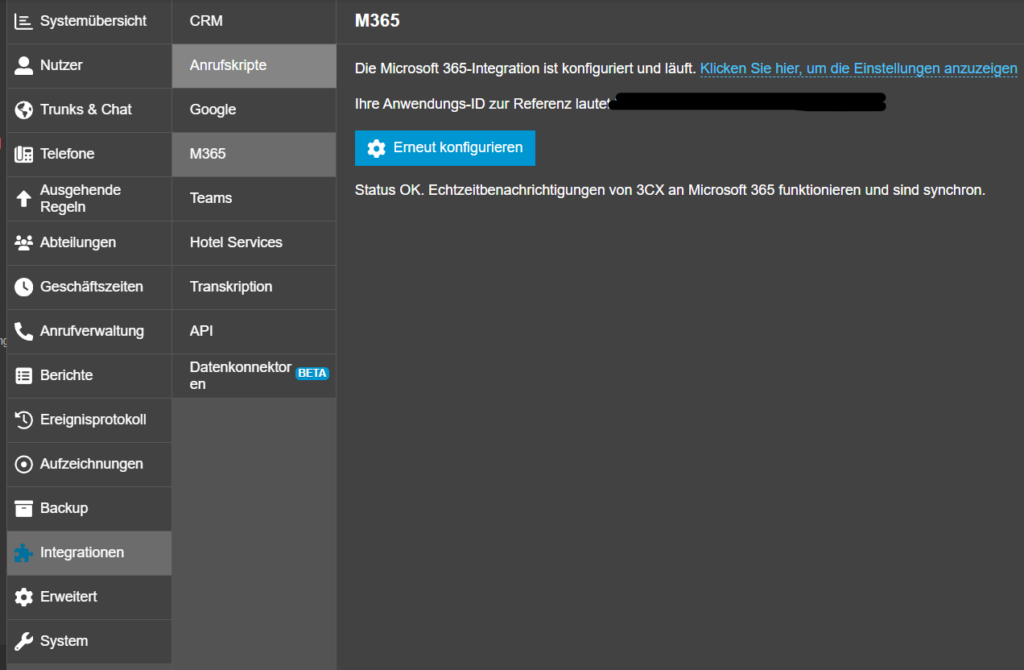
Task: Go to the Nutzer section
Action: click(x=89, y=65)
